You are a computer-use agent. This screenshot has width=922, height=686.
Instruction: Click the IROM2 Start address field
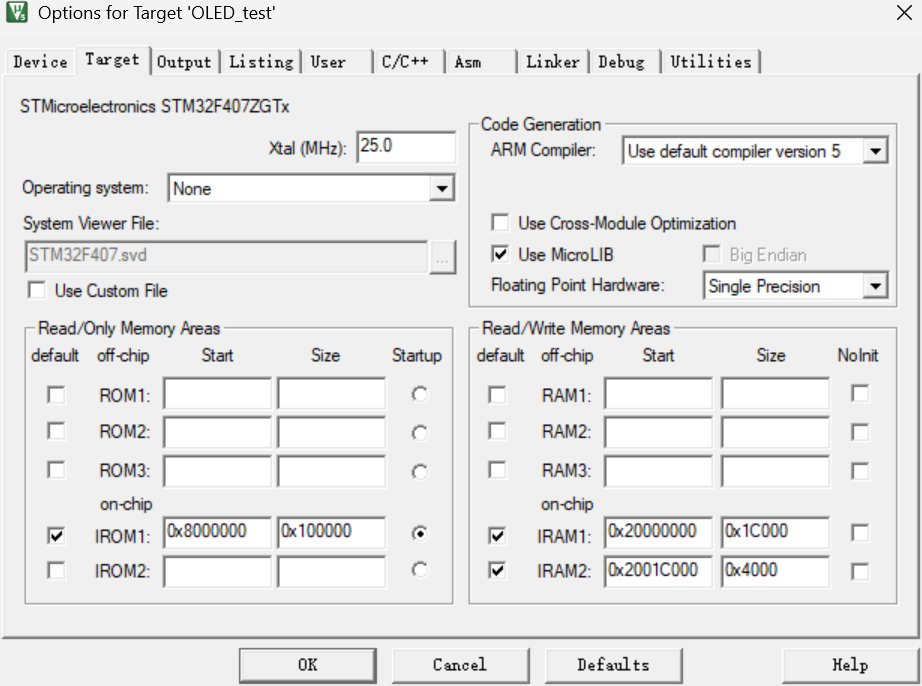pos(218,572)
